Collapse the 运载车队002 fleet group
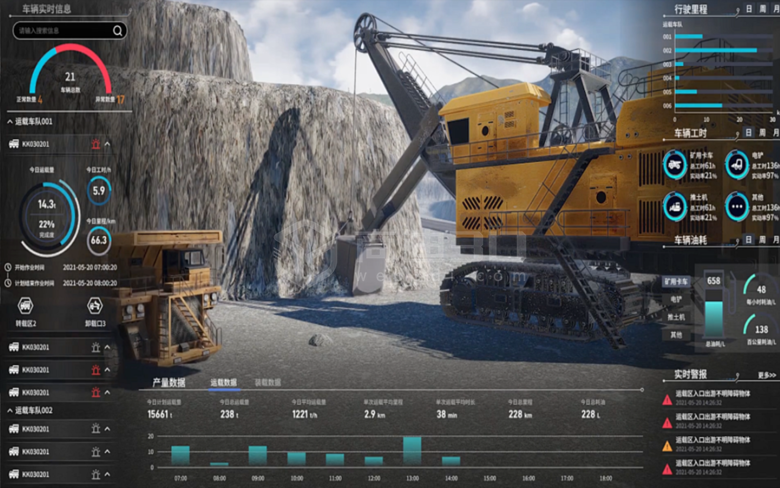Image resolution: width=780 pixels, height=488 pixels. click(x=10, y=410)
